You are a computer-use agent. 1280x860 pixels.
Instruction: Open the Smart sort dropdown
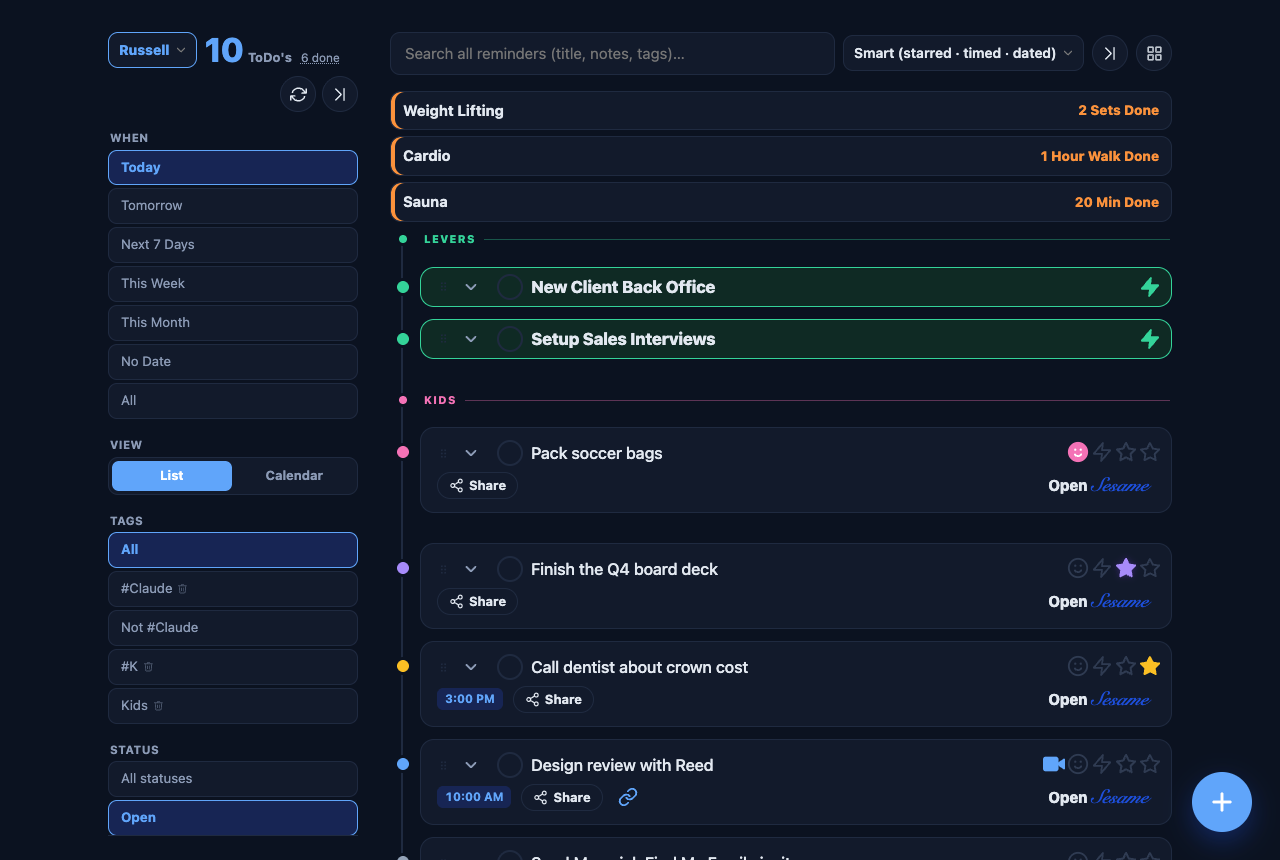pos(963,53)
